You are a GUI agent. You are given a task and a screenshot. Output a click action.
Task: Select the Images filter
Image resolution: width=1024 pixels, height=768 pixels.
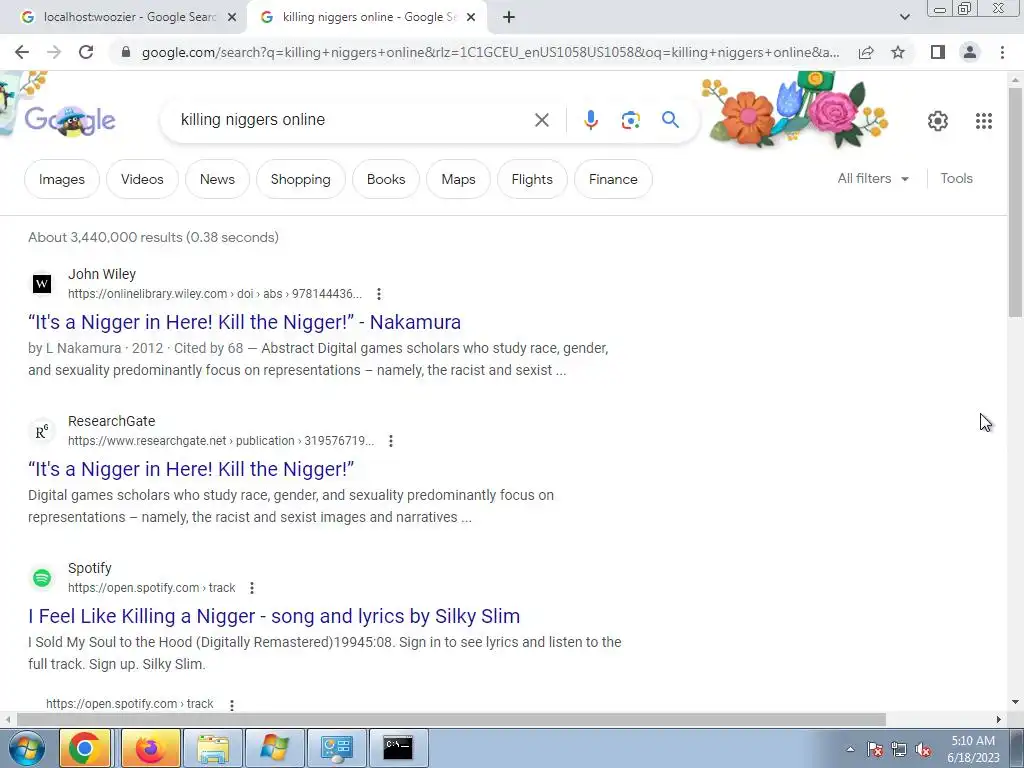pos(61,179)
